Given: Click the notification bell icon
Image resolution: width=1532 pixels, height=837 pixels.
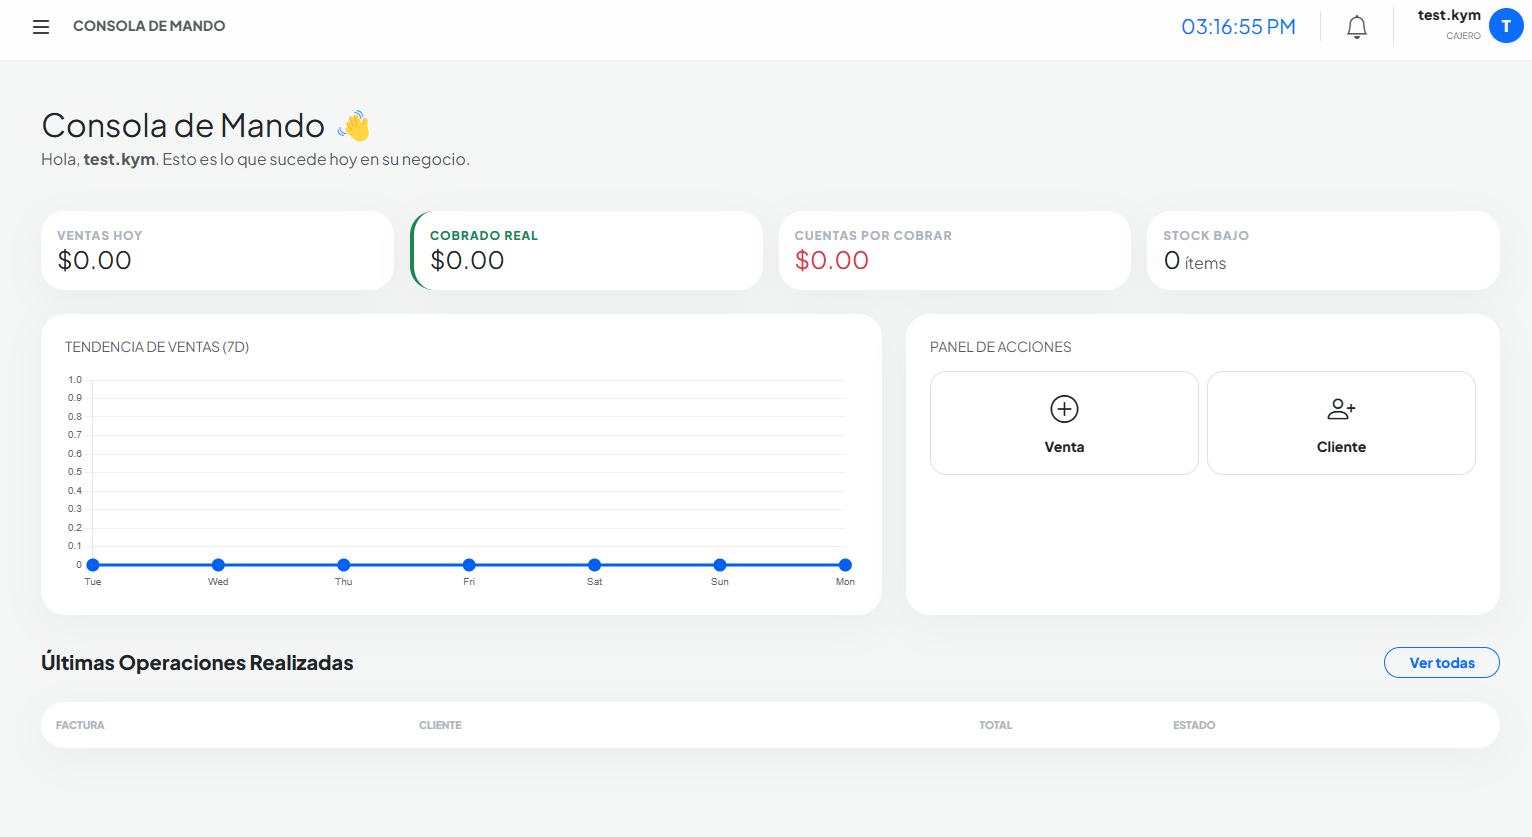Looking at the screenshot, I should click(x=1357, y=27).
